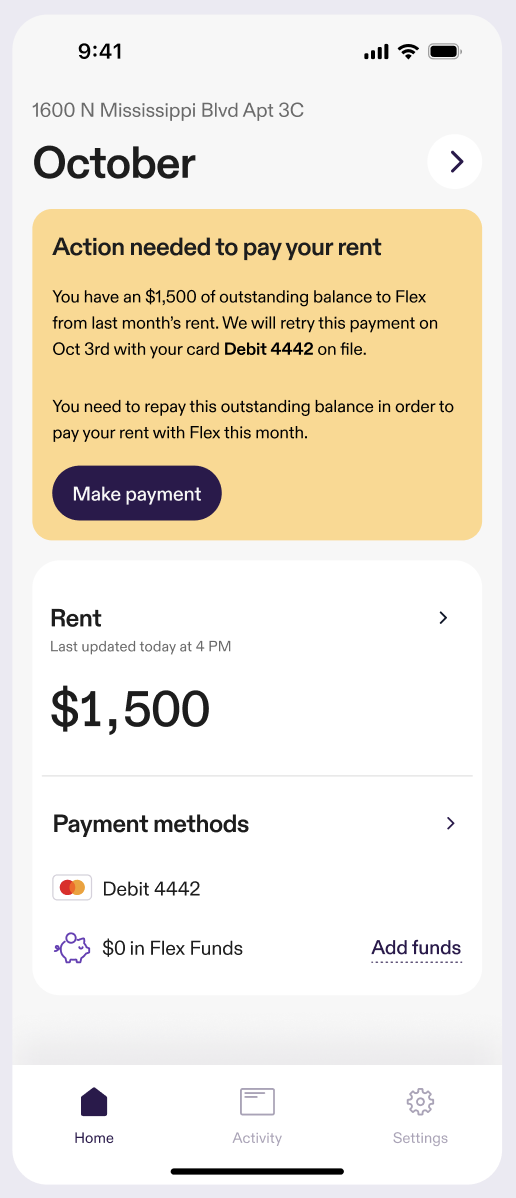Image resolution: width=516 pixels, height=1198 pixels.
Task: Click Add funds link
Action: click(417, 948)
